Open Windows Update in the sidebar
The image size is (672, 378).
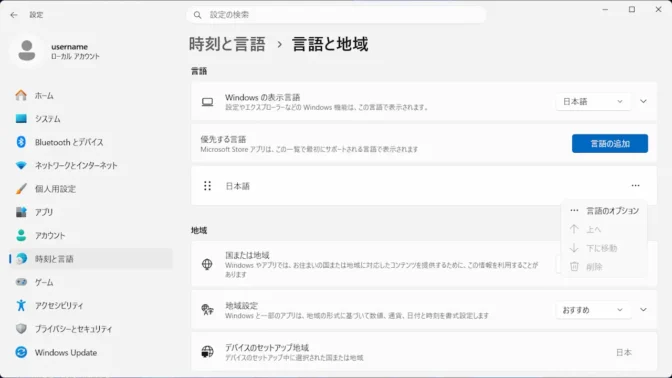tap(91, 352)
